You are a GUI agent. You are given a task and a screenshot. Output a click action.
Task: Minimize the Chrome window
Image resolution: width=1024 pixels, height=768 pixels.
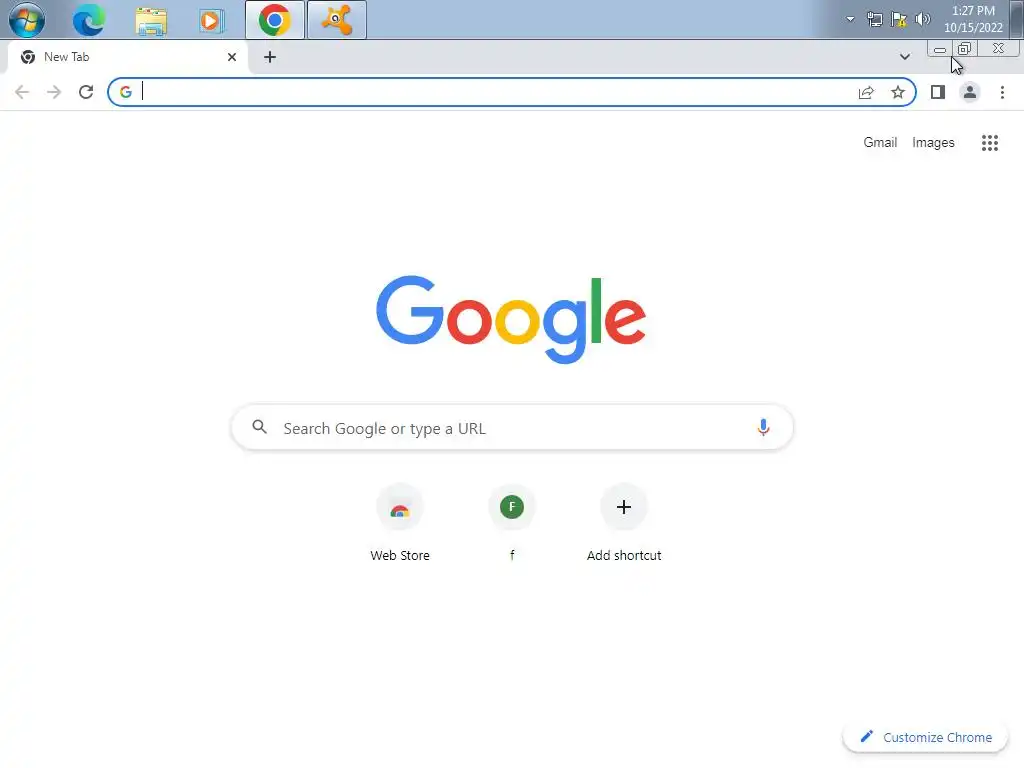click(x=940, y=49)
